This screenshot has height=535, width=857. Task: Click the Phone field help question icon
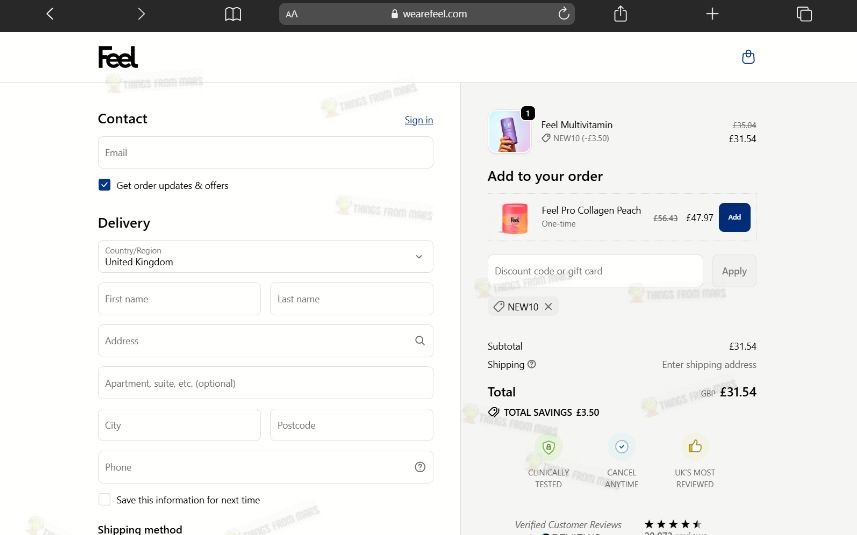[420, 467]
